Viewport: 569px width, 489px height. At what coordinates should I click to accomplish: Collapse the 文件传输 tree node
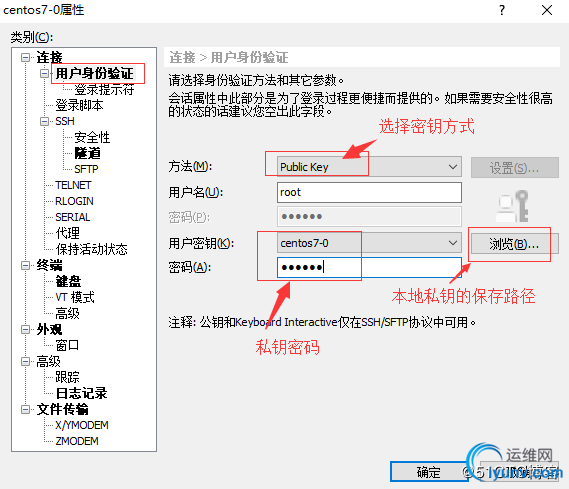tap(25, 409)
